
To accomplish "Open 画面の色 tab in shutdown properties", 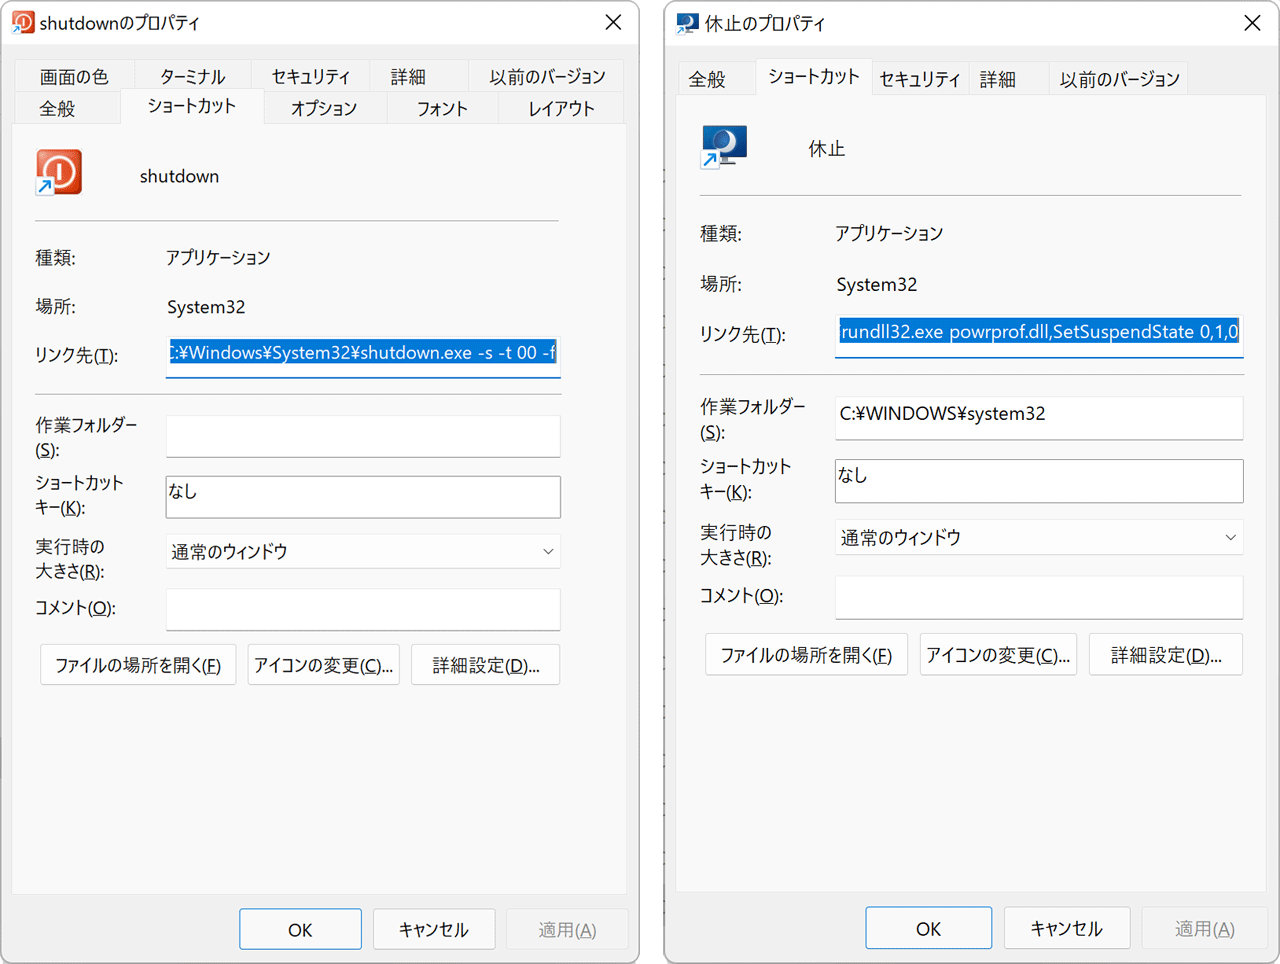I will (x=74, y=76).
